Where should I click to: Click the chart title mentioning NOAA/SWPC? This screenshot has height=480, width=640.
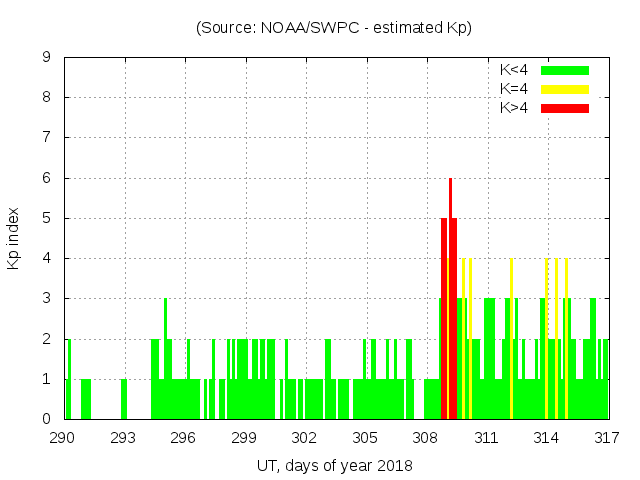tap(334, 28)
